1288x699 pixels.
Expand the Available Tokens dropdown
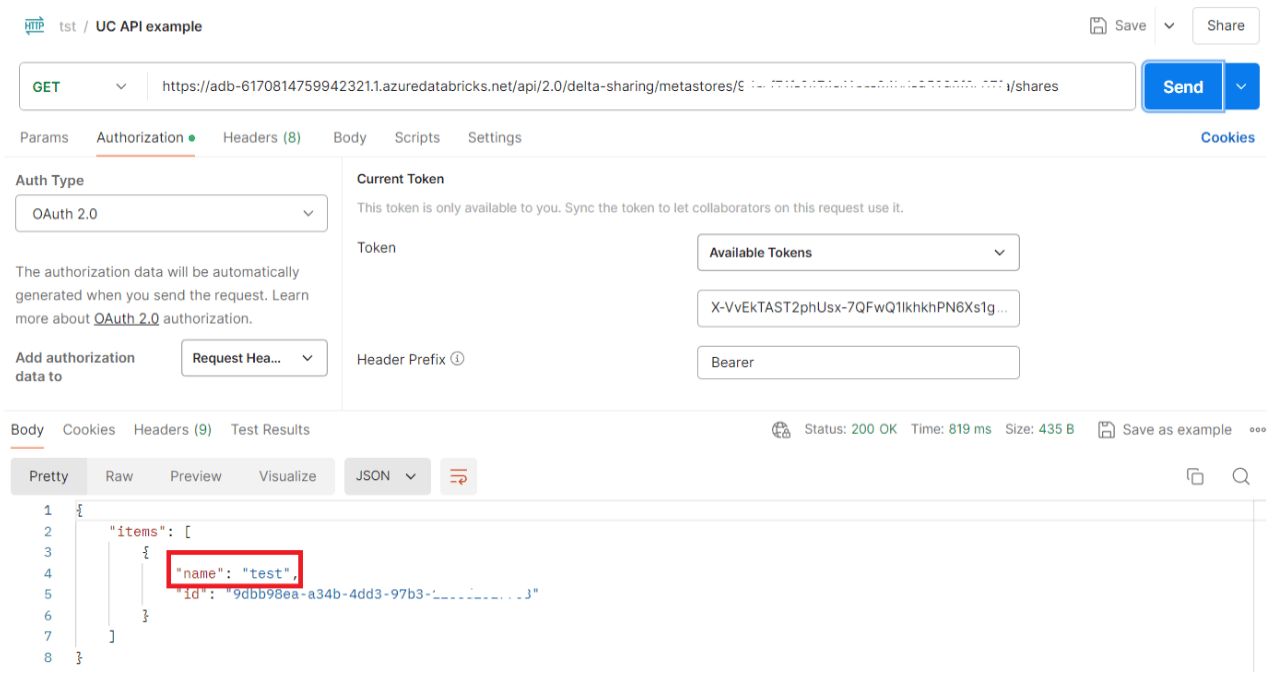pos(858,252)
